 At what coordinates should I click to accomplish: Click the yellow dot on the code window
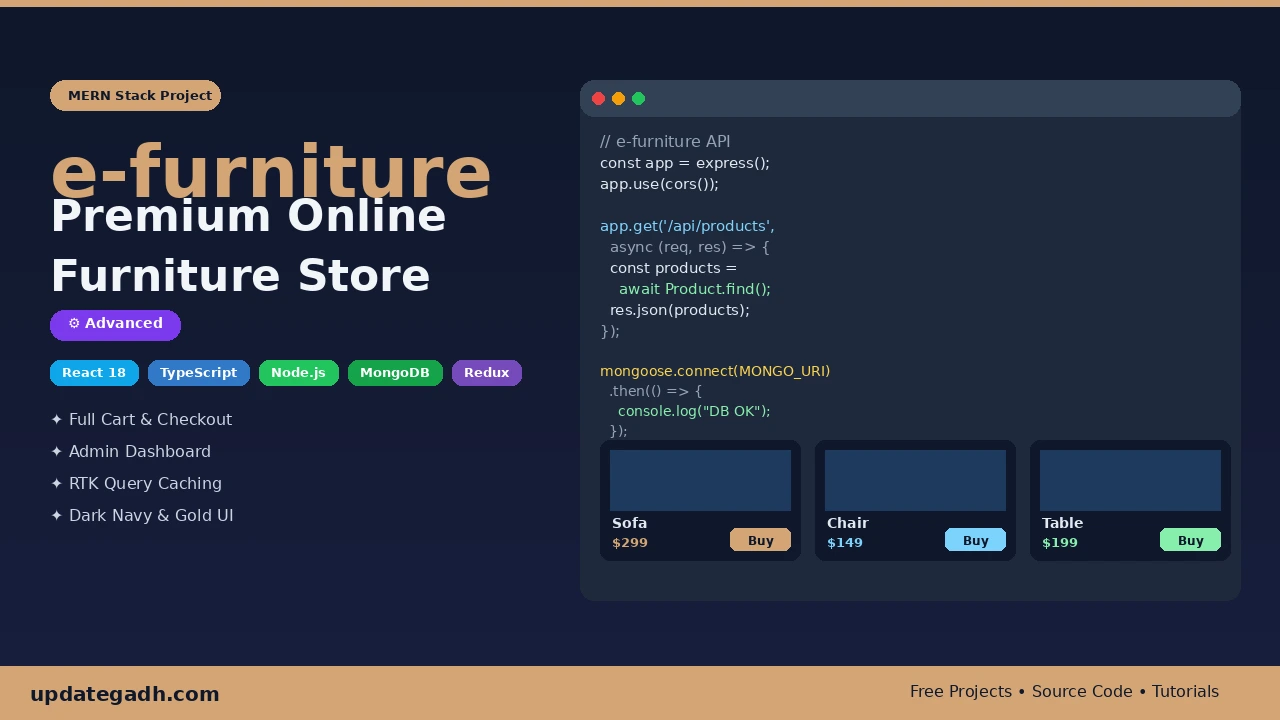click(618, 98)
